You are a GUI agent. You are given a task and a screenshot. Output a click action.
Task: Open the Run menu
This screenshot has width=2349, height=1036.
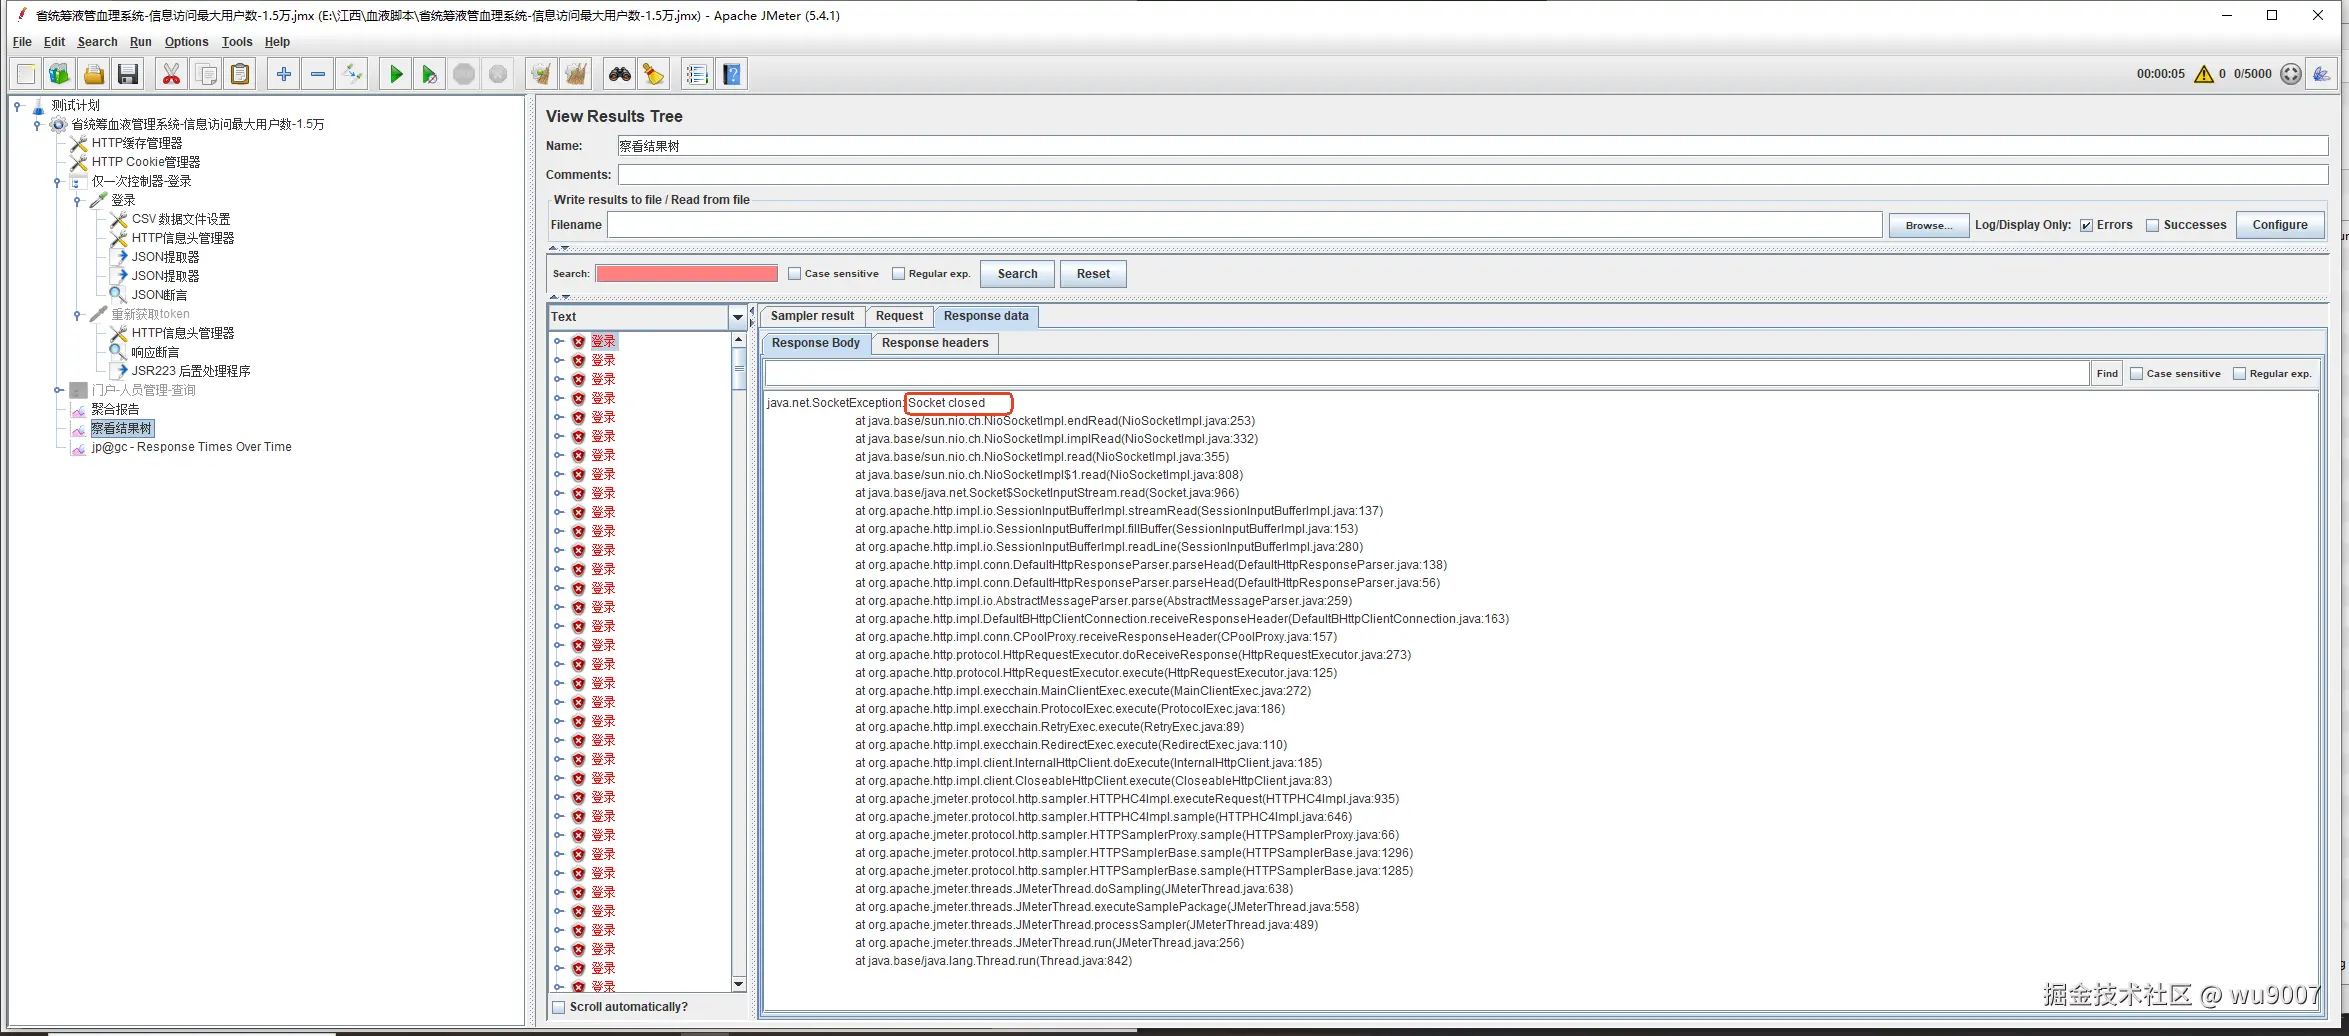click(x=140, y=42)
